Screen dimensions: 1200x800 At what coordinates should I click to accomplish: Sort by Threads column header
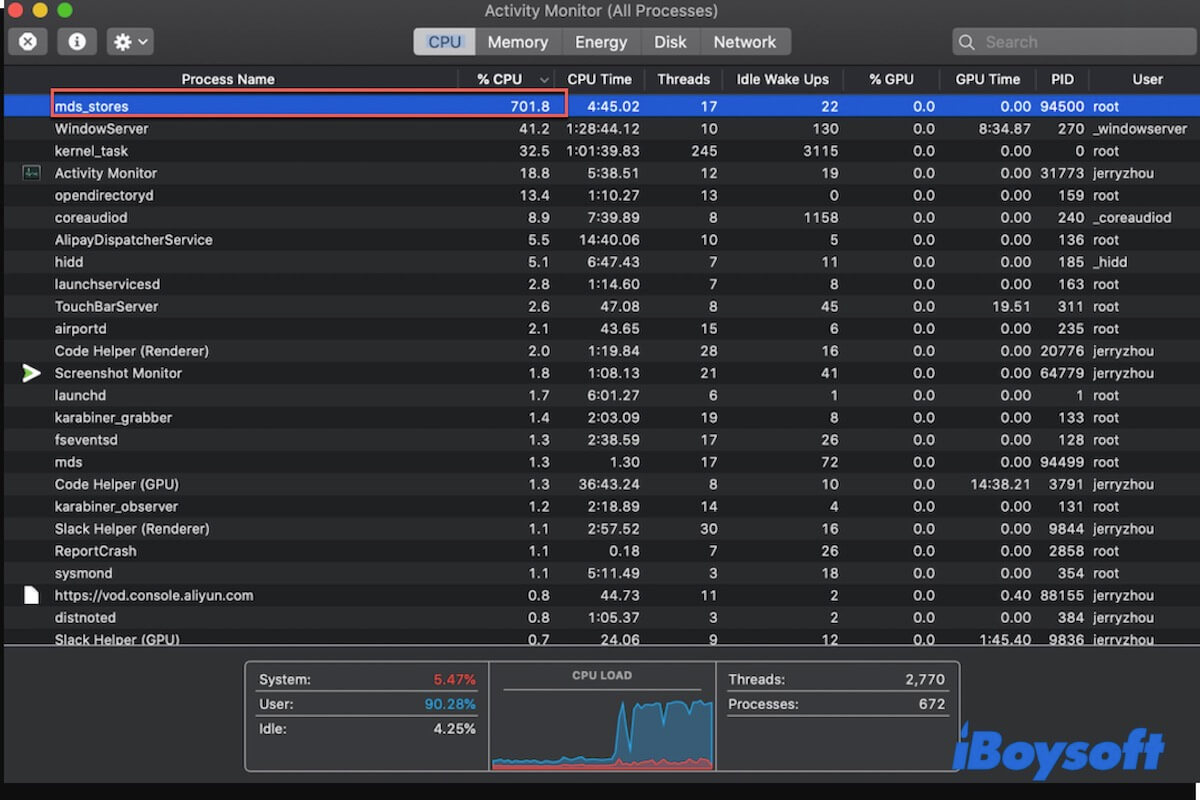click(x=683, y=79)
